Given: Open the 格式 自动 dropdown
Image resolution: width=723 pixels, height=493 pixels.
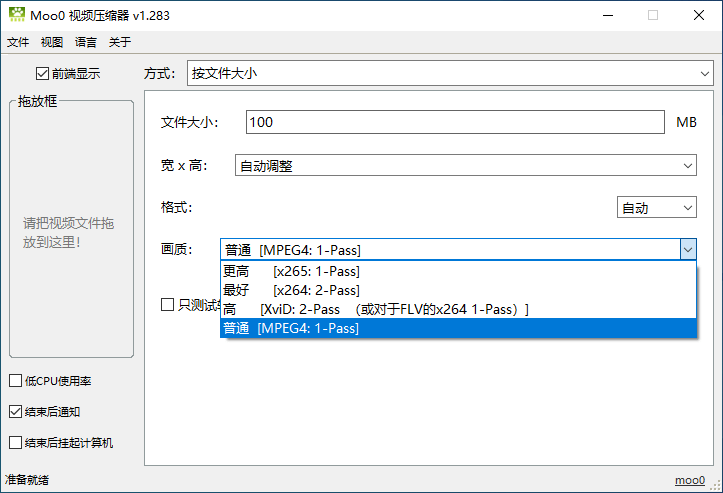Looking at the screenshot, I should [x=656, y=208].
